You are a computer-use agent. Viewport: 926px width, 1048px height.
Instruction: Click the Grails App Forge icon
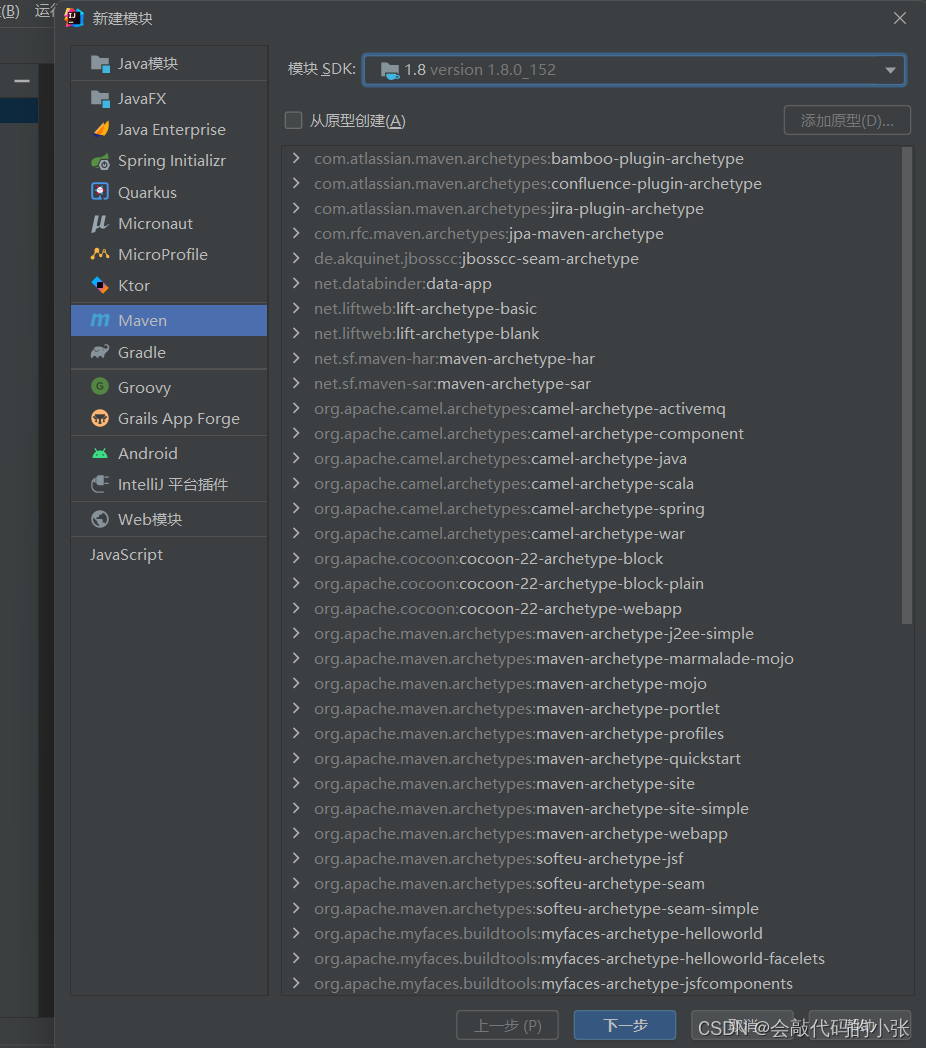[100, 418]
